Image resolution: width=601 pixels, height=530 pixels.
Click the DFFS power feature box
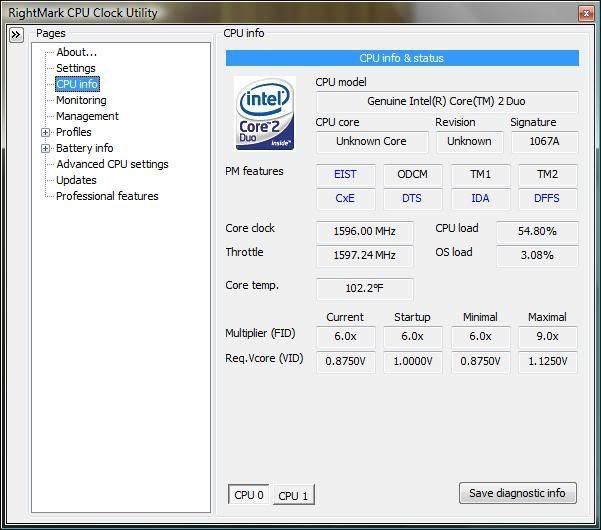click(547, 199)
